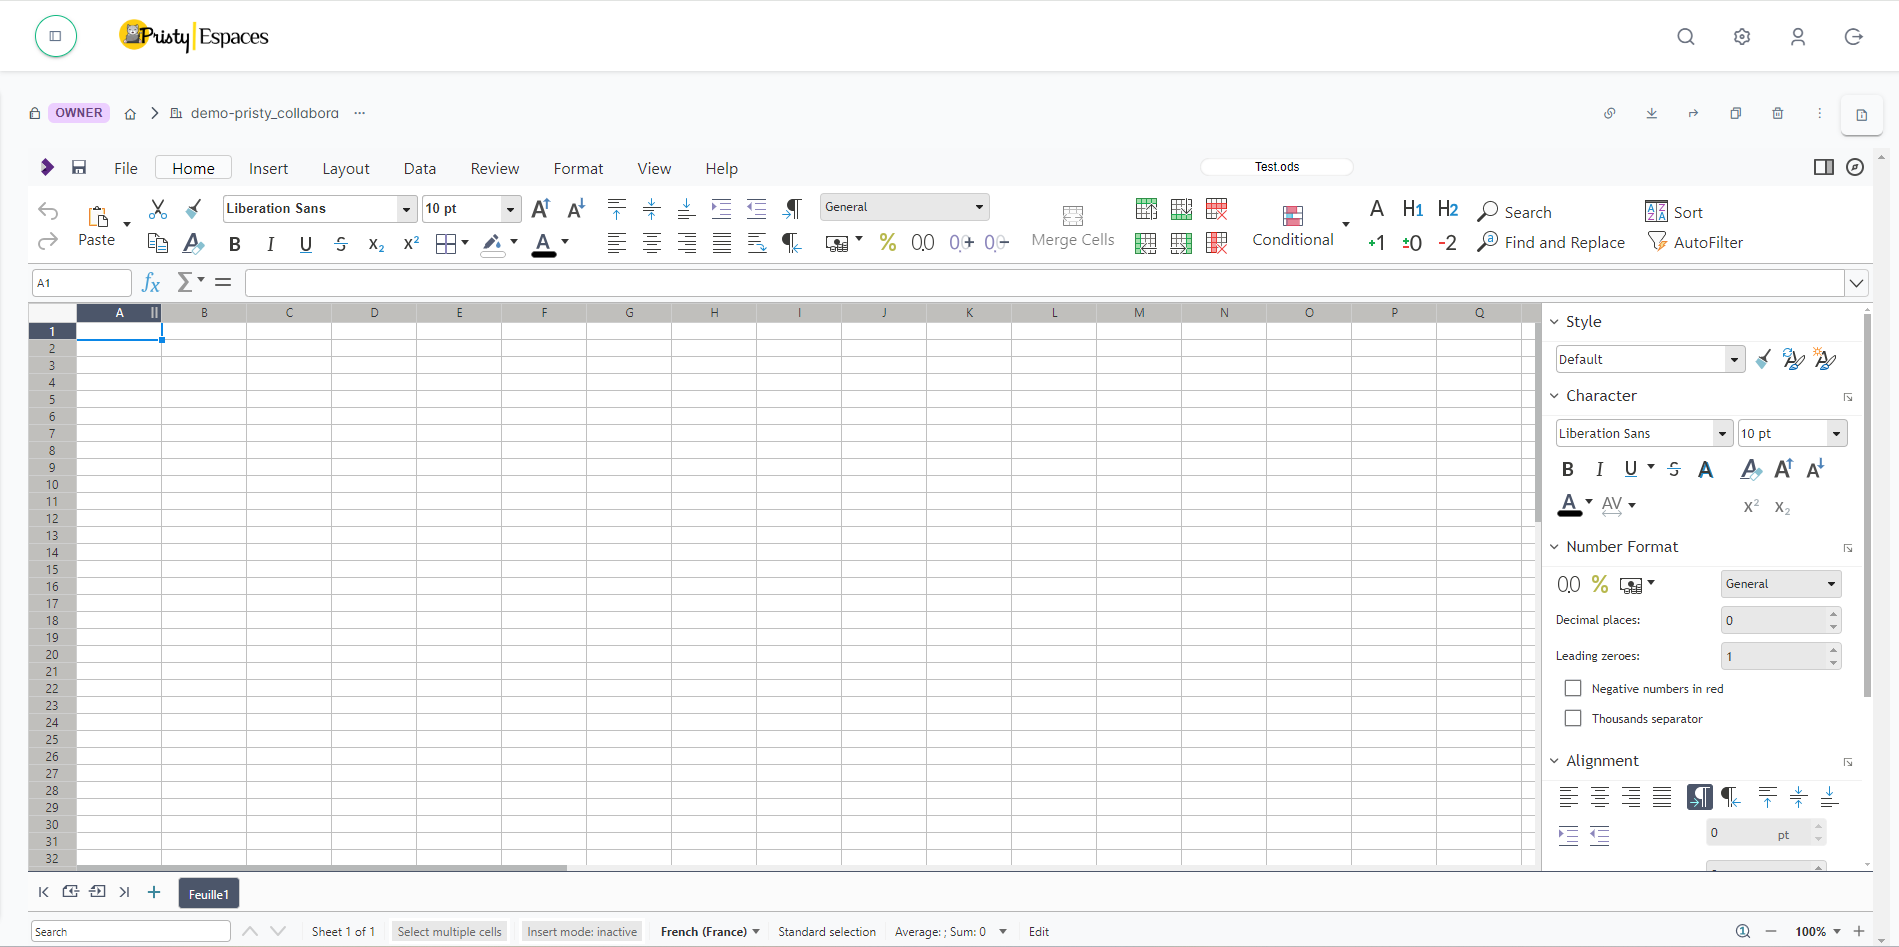
Task: Click the AutoFilter funnel icon
Action: click(x=1657, y=242)
